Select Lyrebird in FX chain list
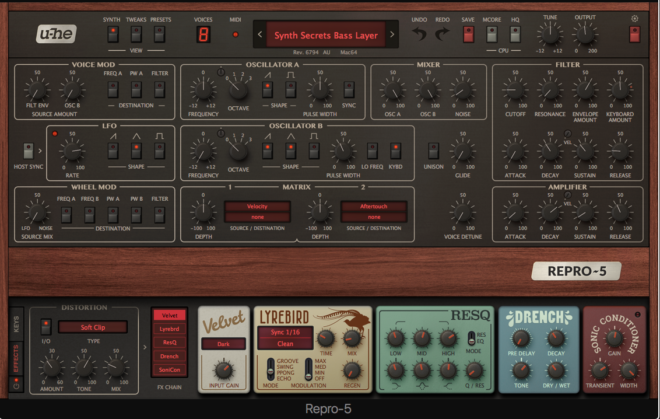Image resolution: width=660 pixels, height=419 pixels. click(170, 329)
